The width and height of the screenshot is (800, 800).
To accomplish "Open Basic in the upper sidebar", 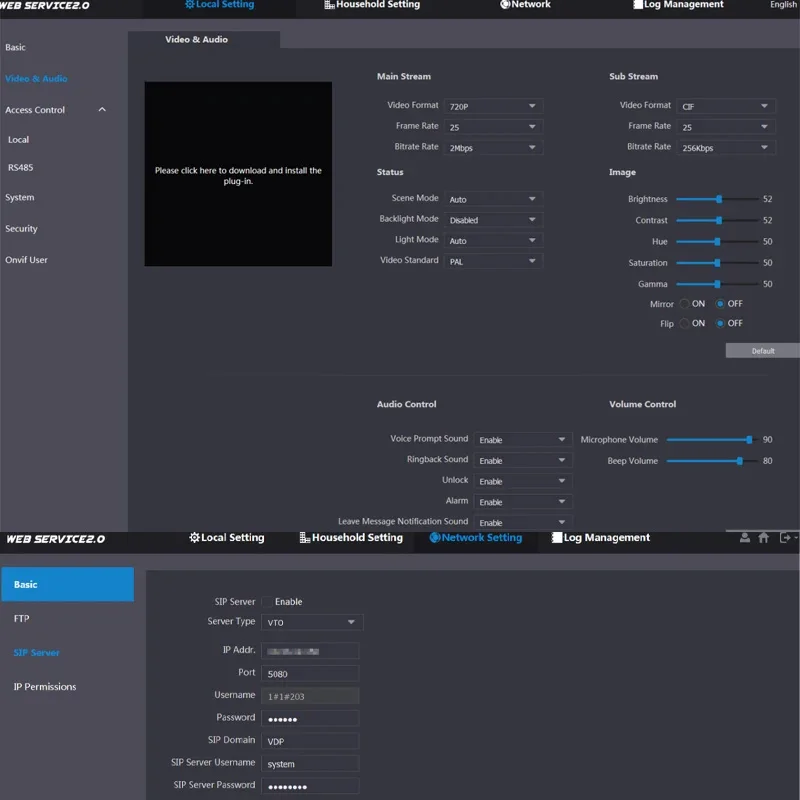I will [15, 47].
